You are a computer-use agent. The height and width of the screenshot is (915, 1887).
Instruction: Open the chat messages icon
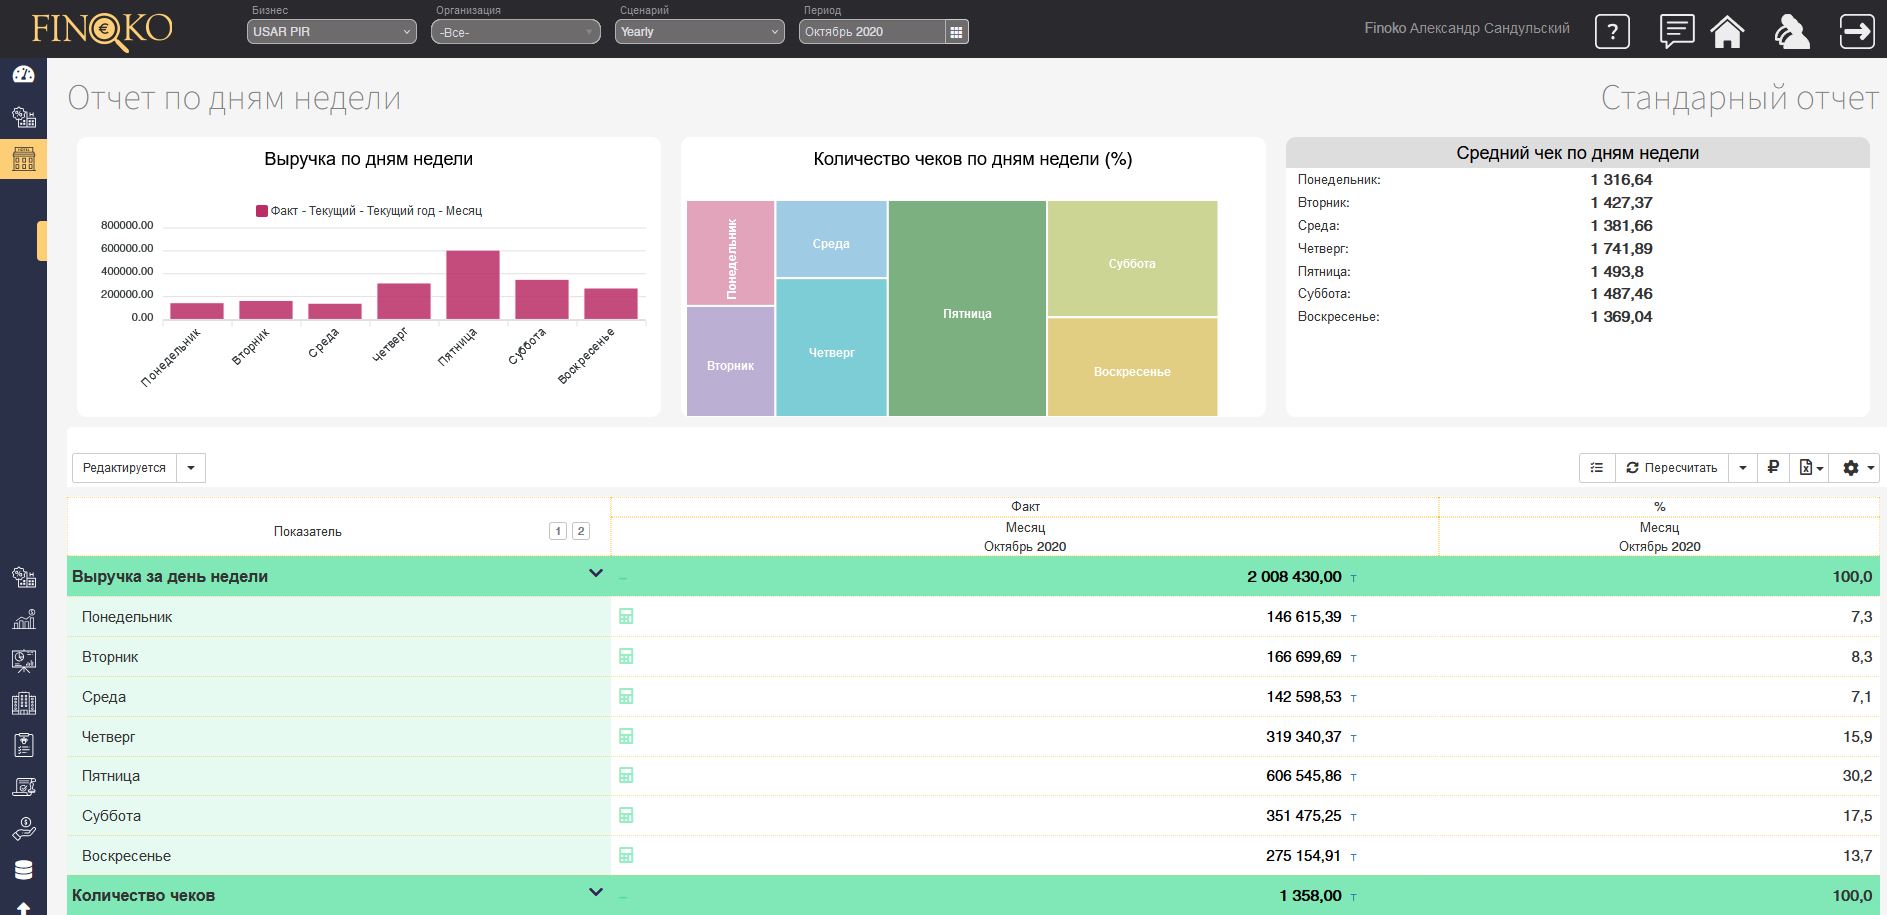pyautogui.click(x=1676, y=31)
